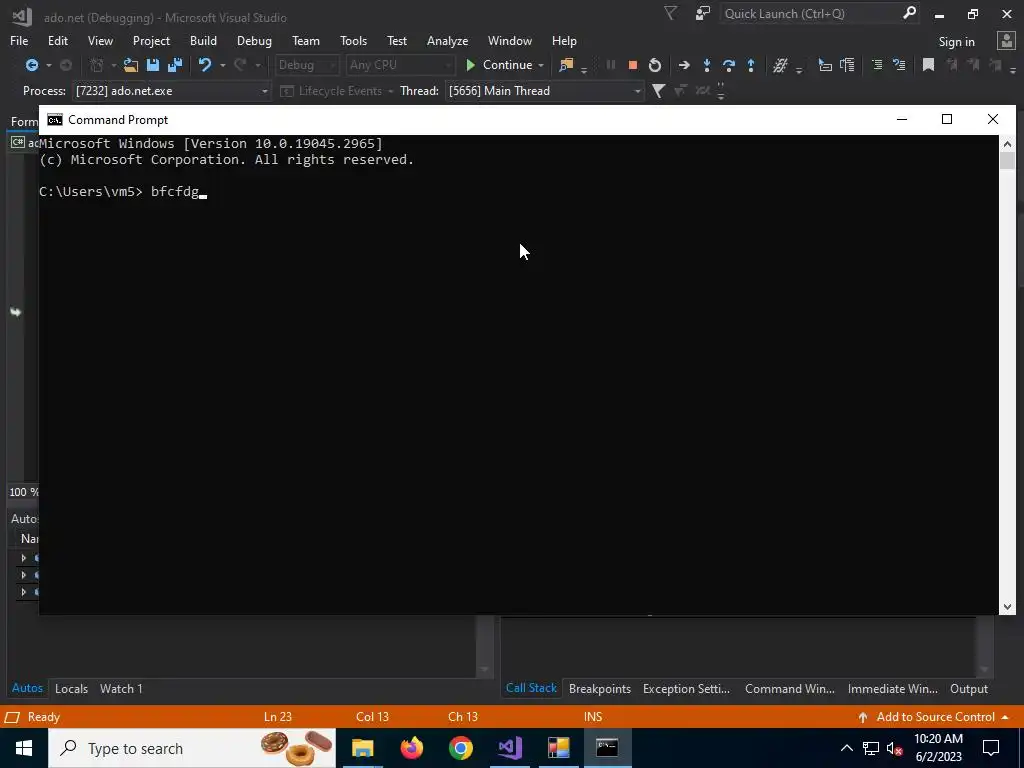Open the Tools menu
The width and height of the screenshot is (1024, 768).
[x=353, y=40]
